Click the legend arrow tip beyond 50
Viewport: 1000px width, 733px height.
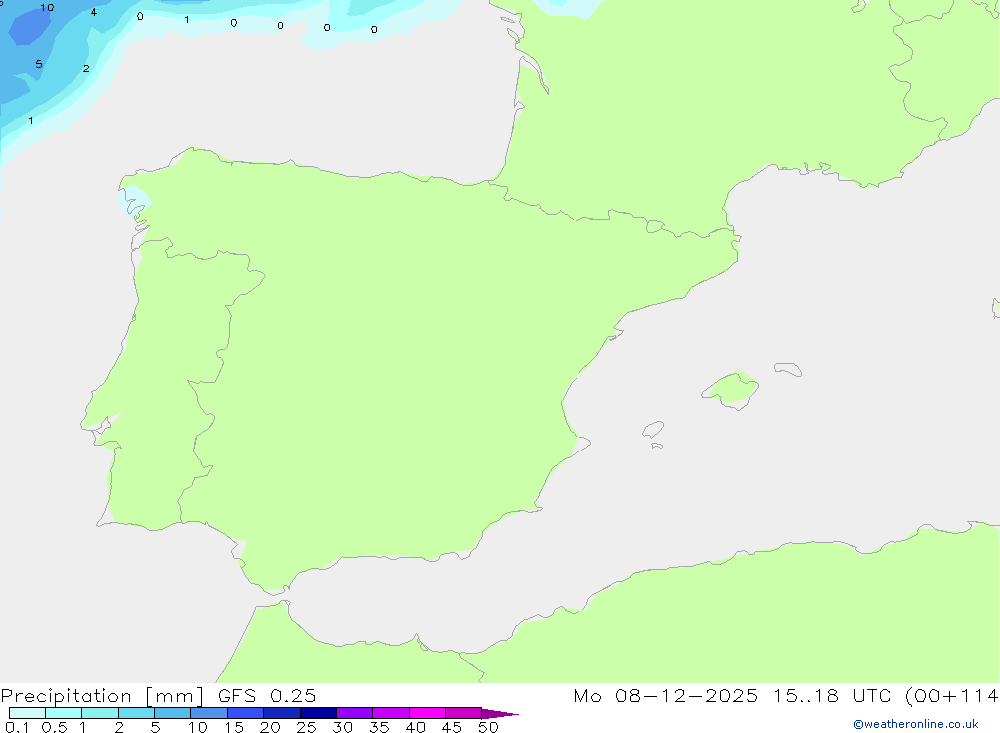pyautogui.click(x=501, y=714)
